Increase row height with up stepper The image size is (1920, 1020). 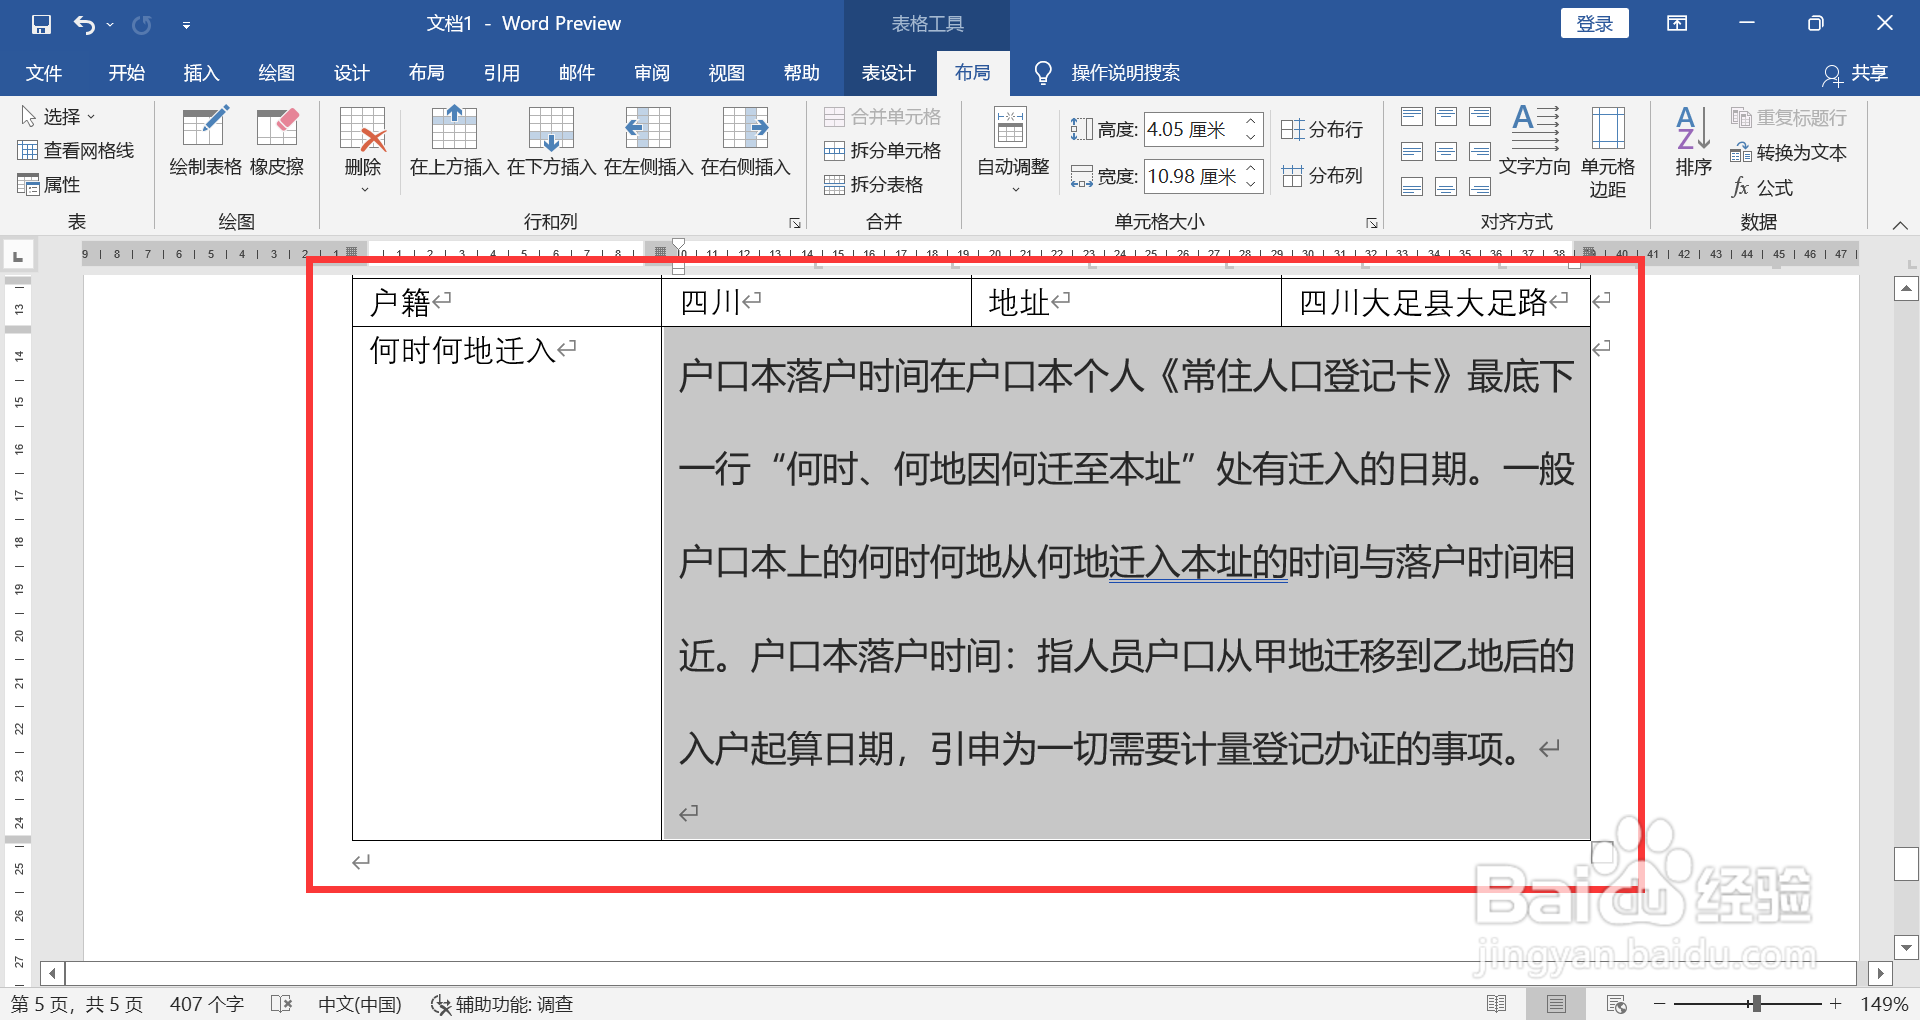pyautogui.click(x=1251, y=121)
